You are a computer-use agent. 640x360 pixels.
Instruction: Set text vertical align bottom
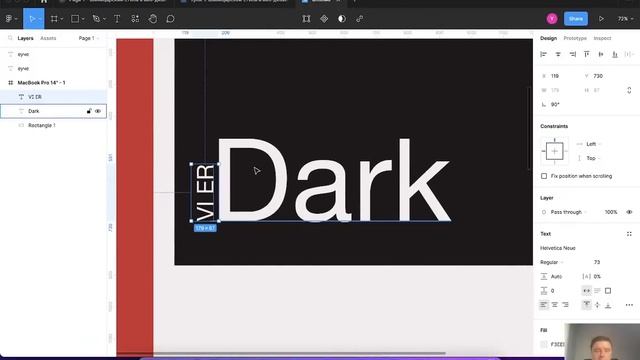tap(608, 305)
